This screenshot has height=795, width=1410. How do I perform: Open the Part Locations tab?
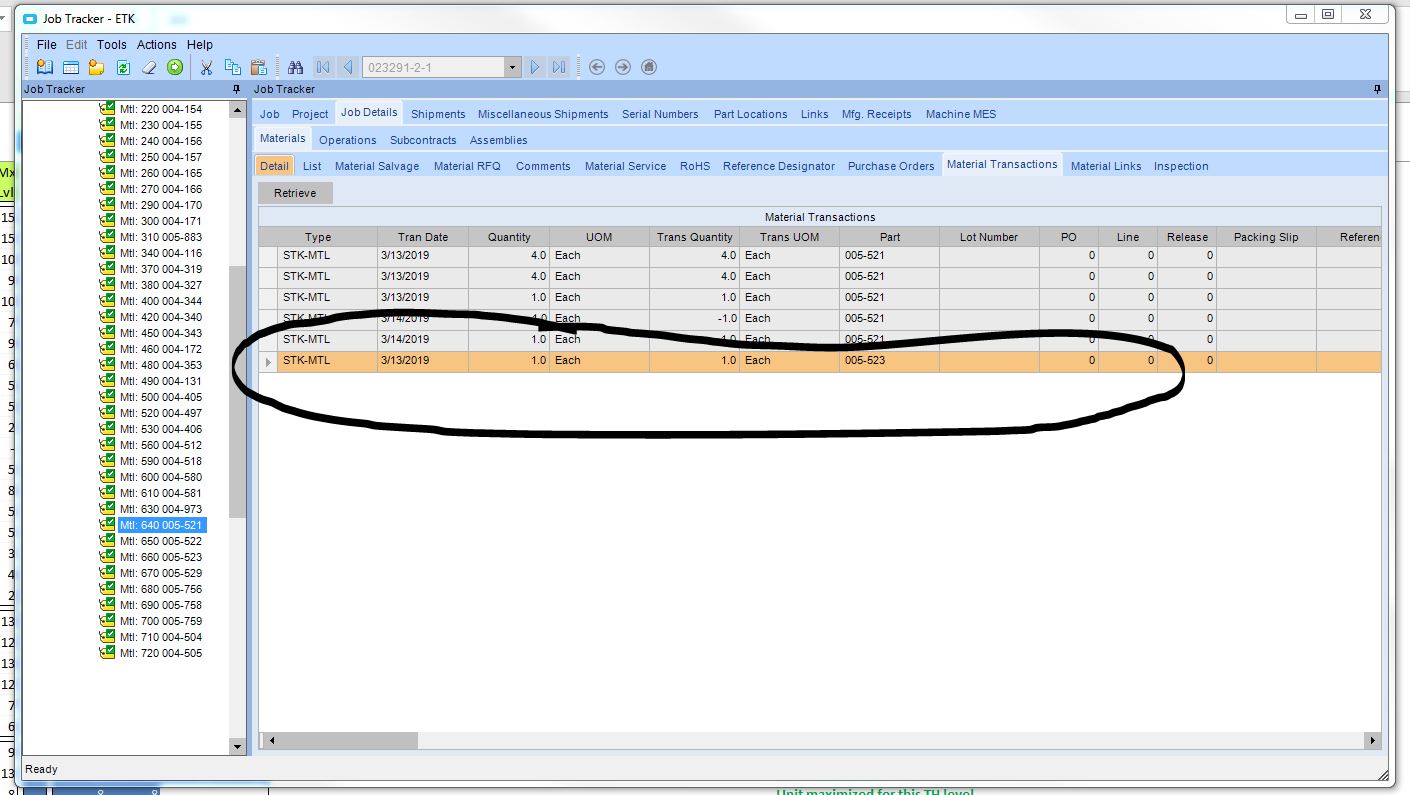pos(751,114)
